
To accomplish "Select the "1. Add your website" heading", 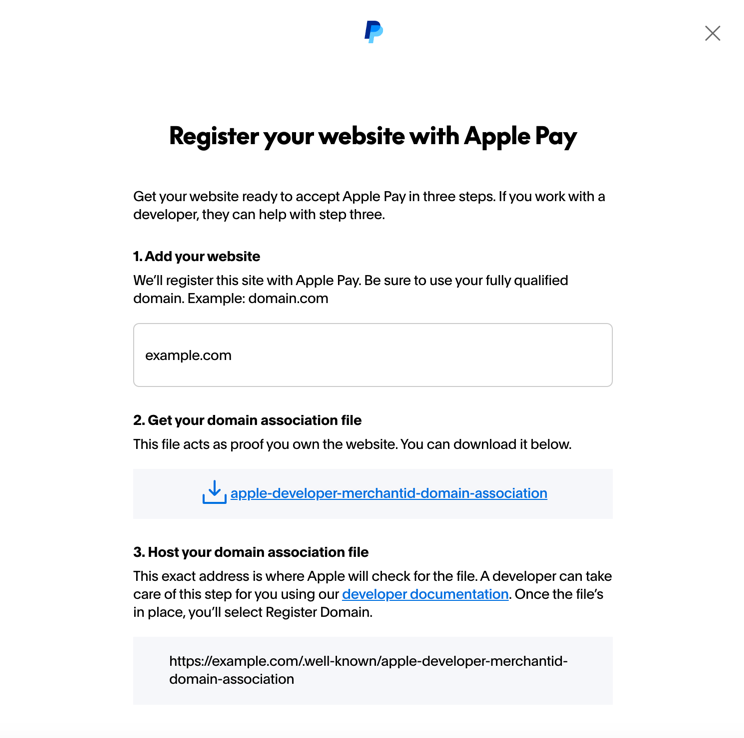I will [x=196, y=256].
